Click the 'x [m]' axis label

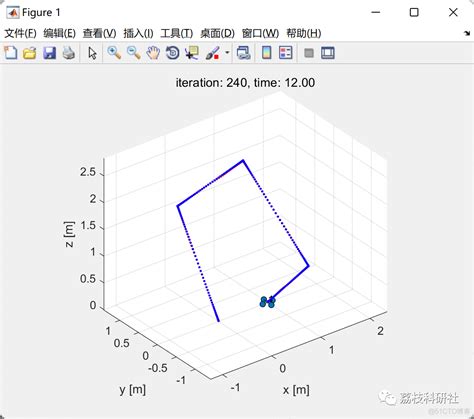pos(296,389)
